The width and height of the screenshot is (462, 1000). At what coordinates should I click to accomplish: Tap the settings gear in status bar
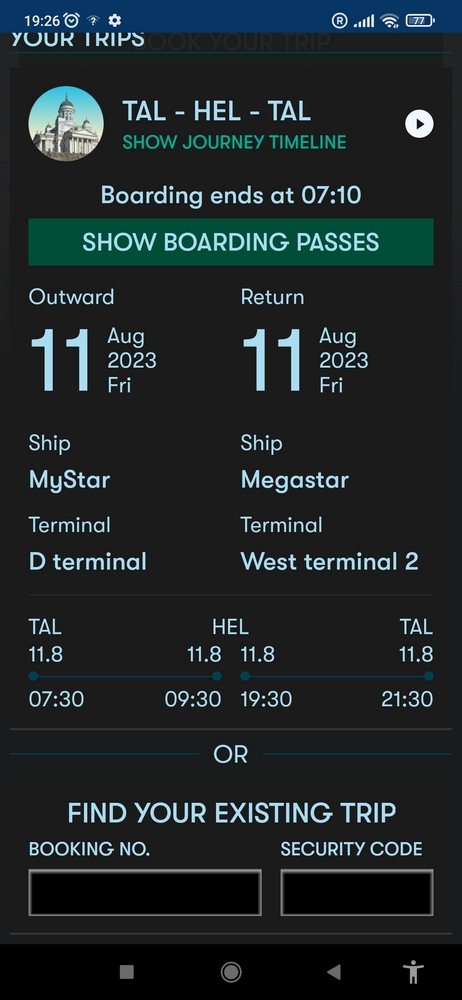(114, 20)
